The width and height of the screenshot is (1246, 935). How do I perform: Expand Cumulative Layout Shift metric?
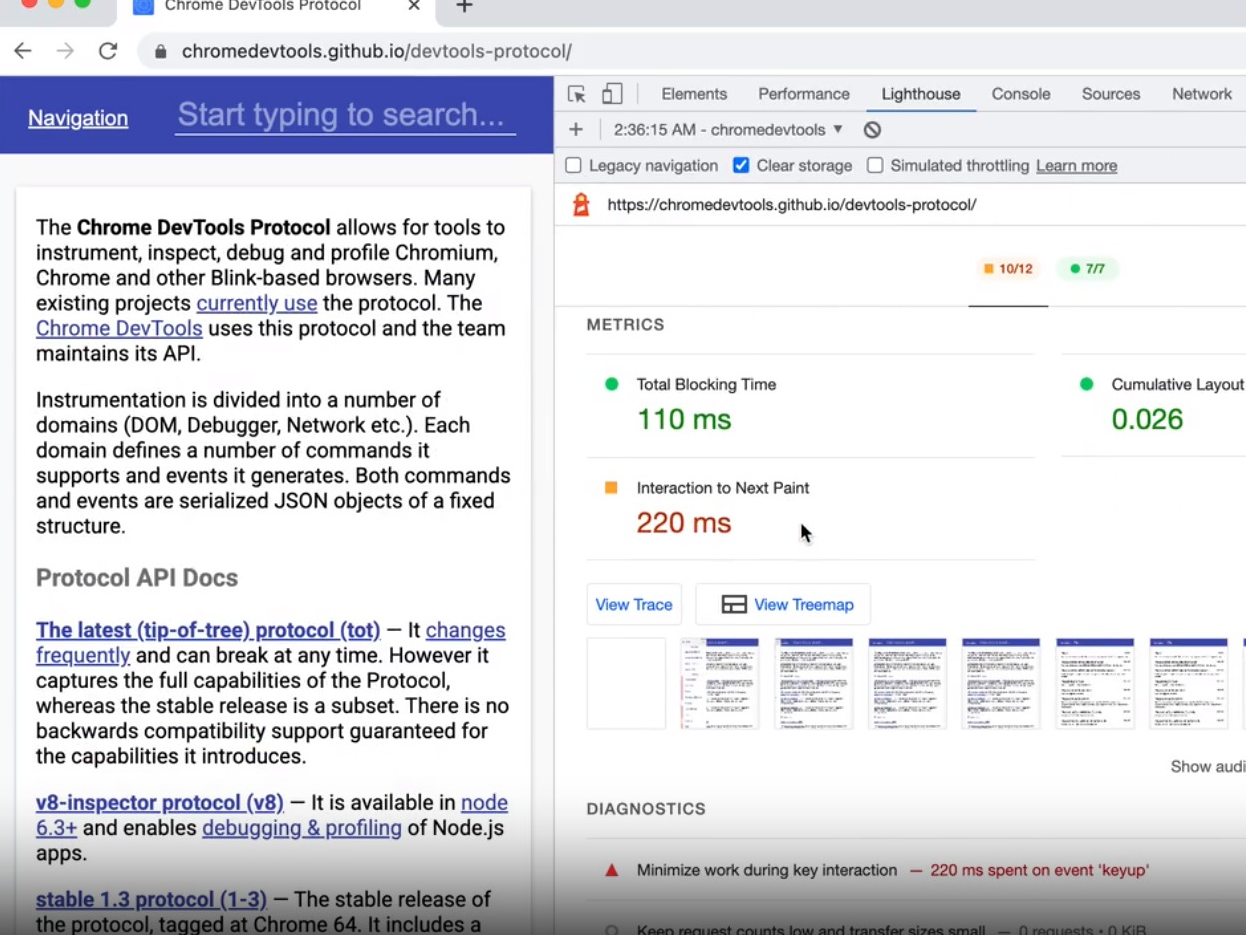(1153, 405)
